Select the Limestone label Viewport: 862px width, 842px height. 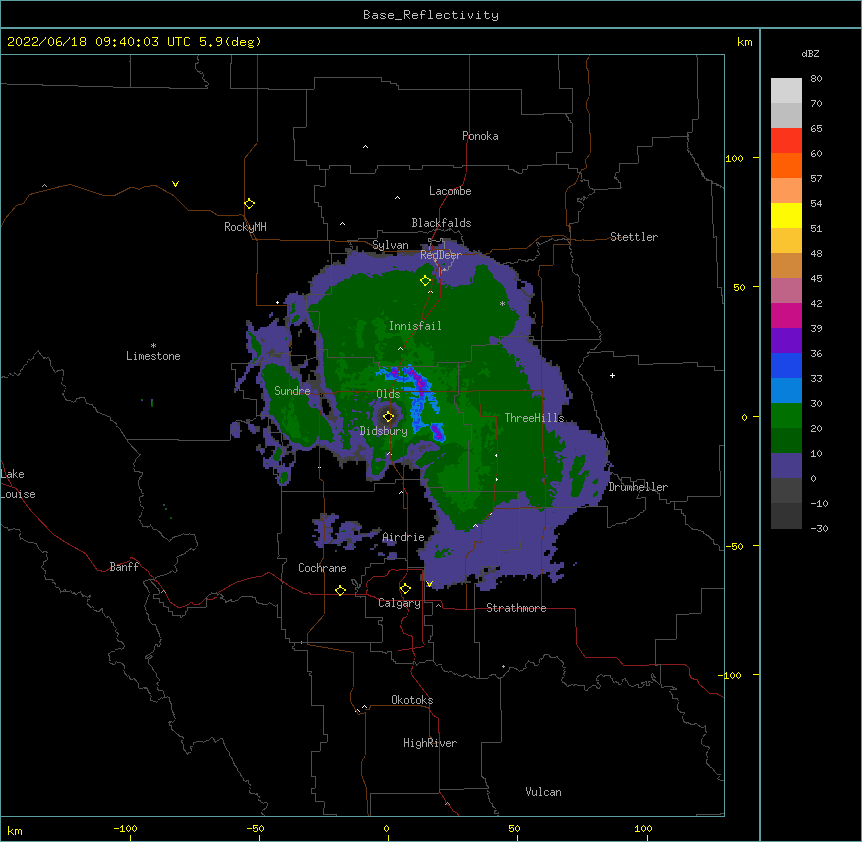(x=153, y=356)
